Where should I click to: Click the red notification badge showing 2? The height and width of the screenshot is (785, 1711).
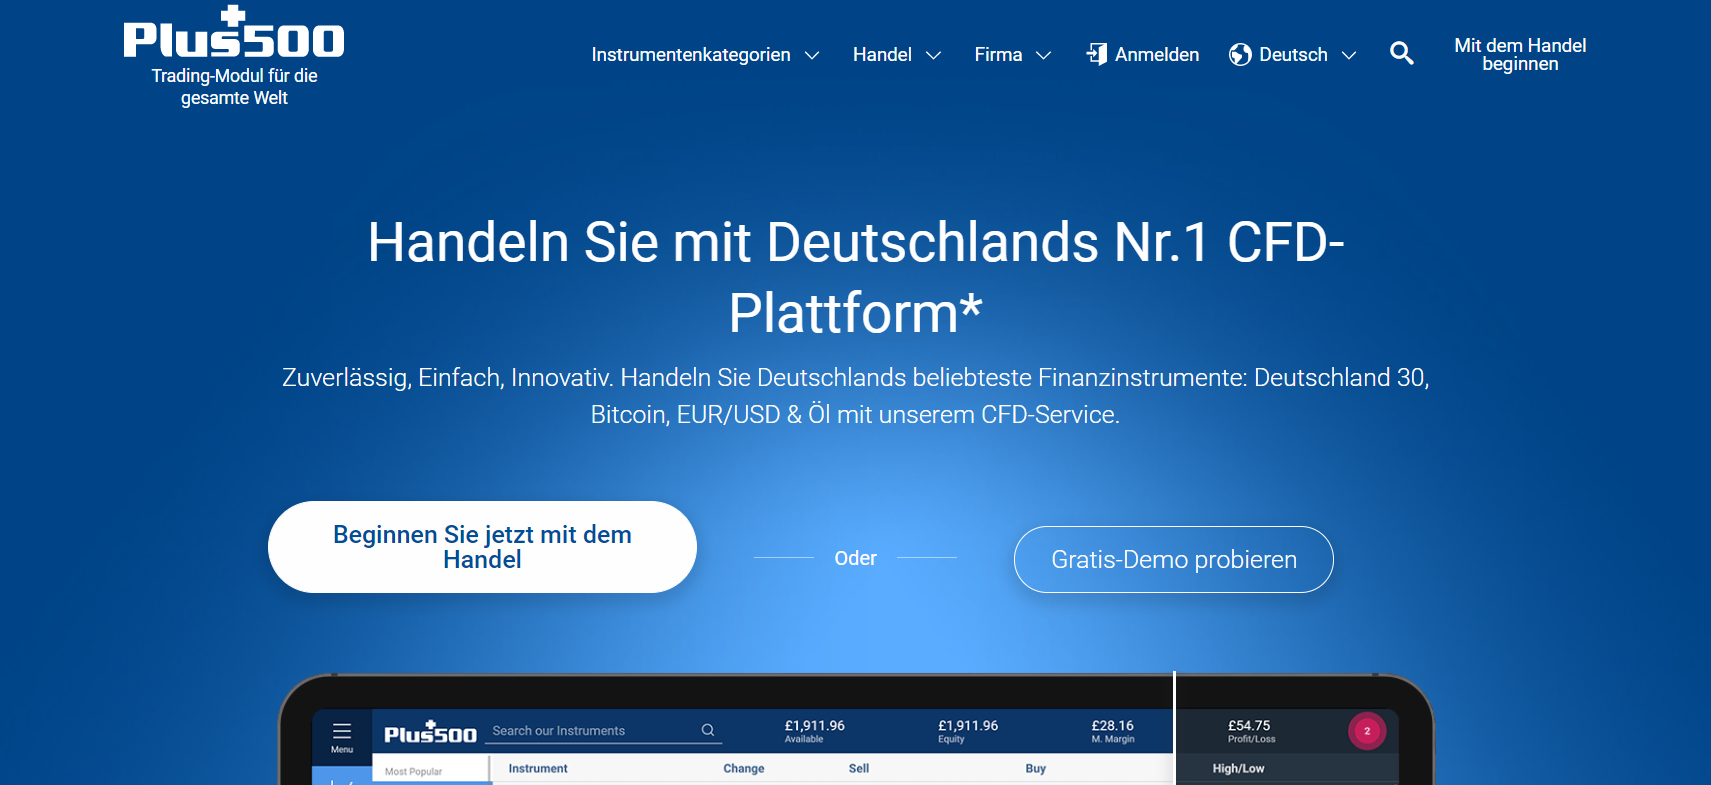1367,731
